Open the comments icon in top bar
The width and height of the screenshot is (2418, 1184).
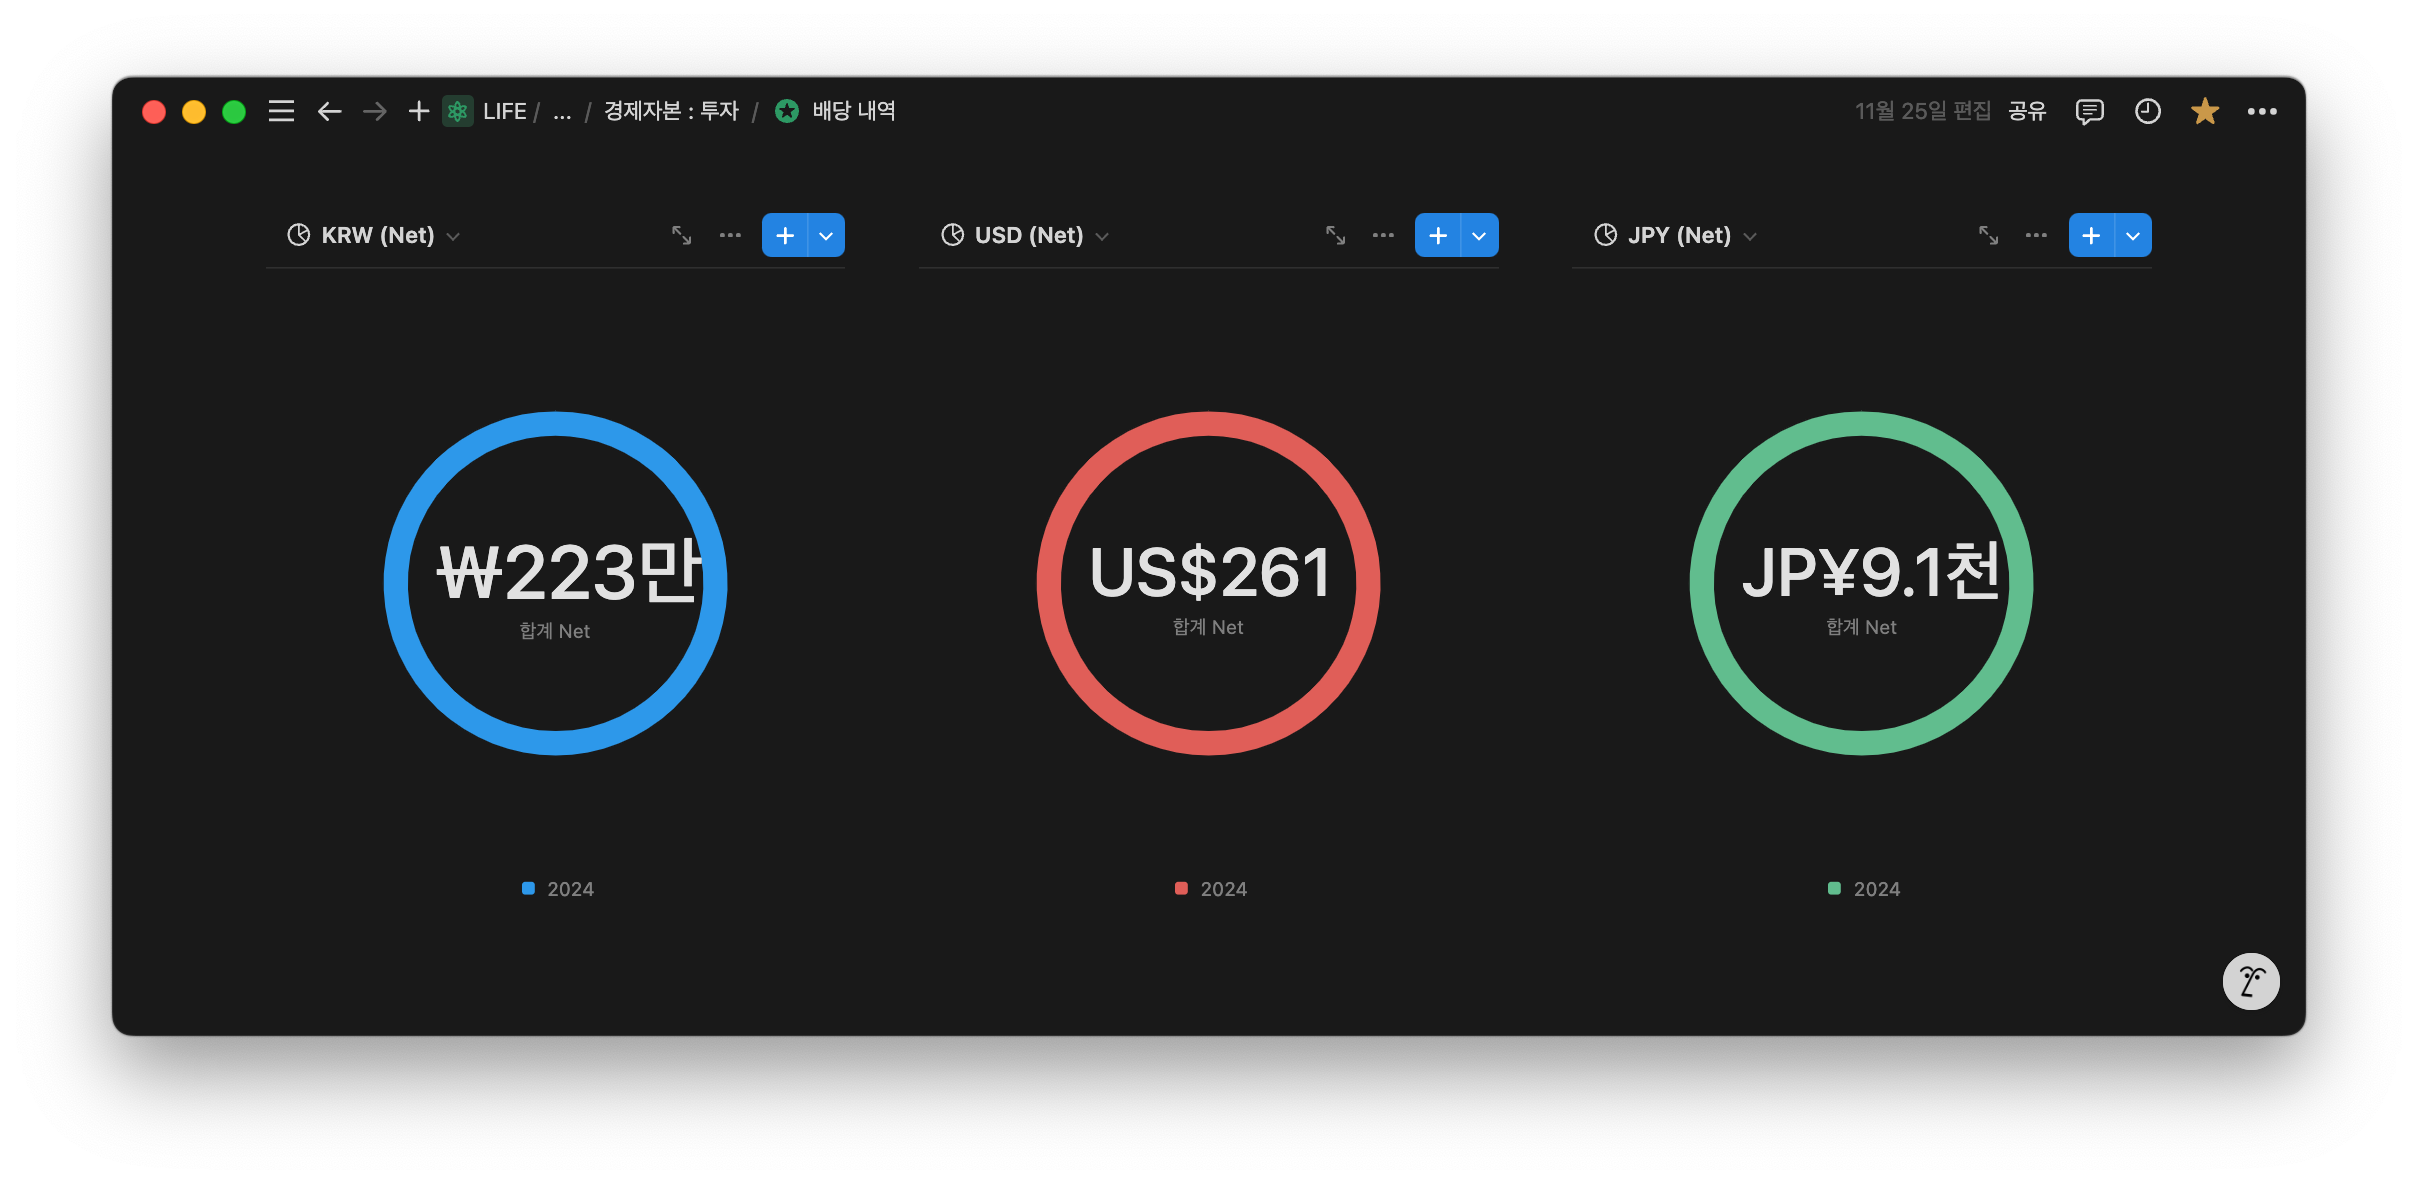[2089, 111]
